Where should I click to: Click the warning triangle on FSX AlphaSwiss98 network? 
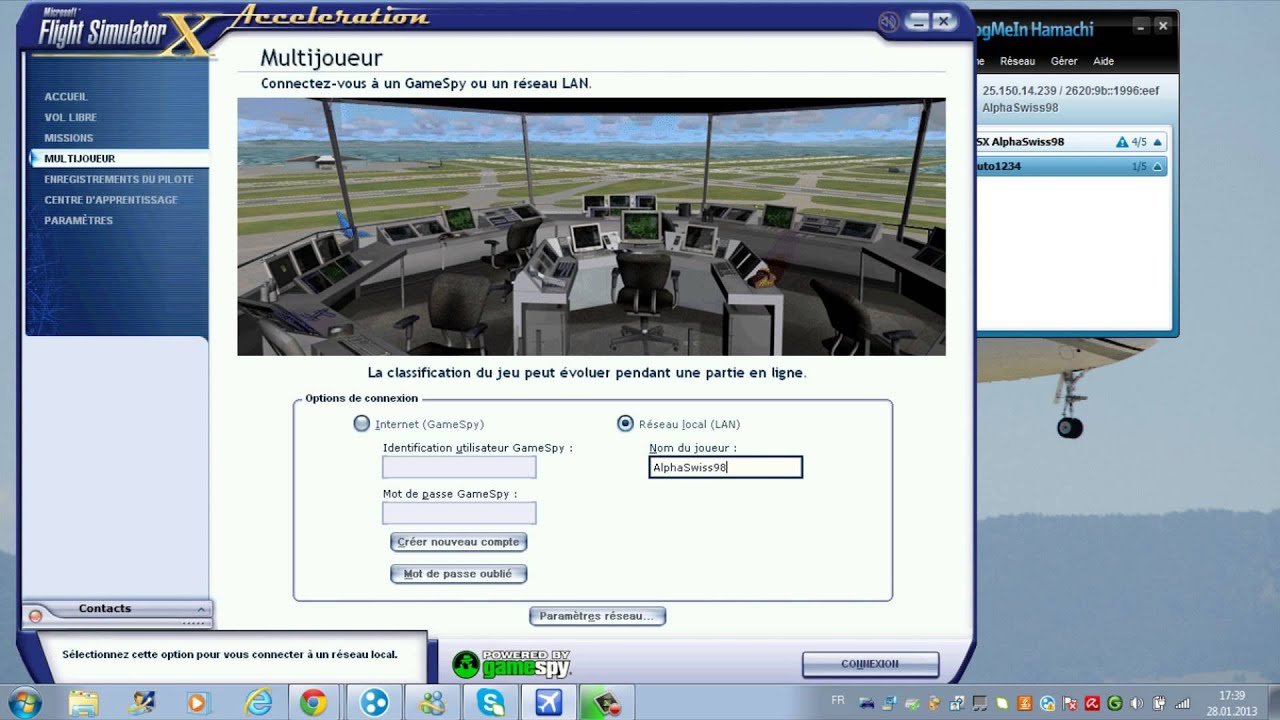click(1122, 142)
